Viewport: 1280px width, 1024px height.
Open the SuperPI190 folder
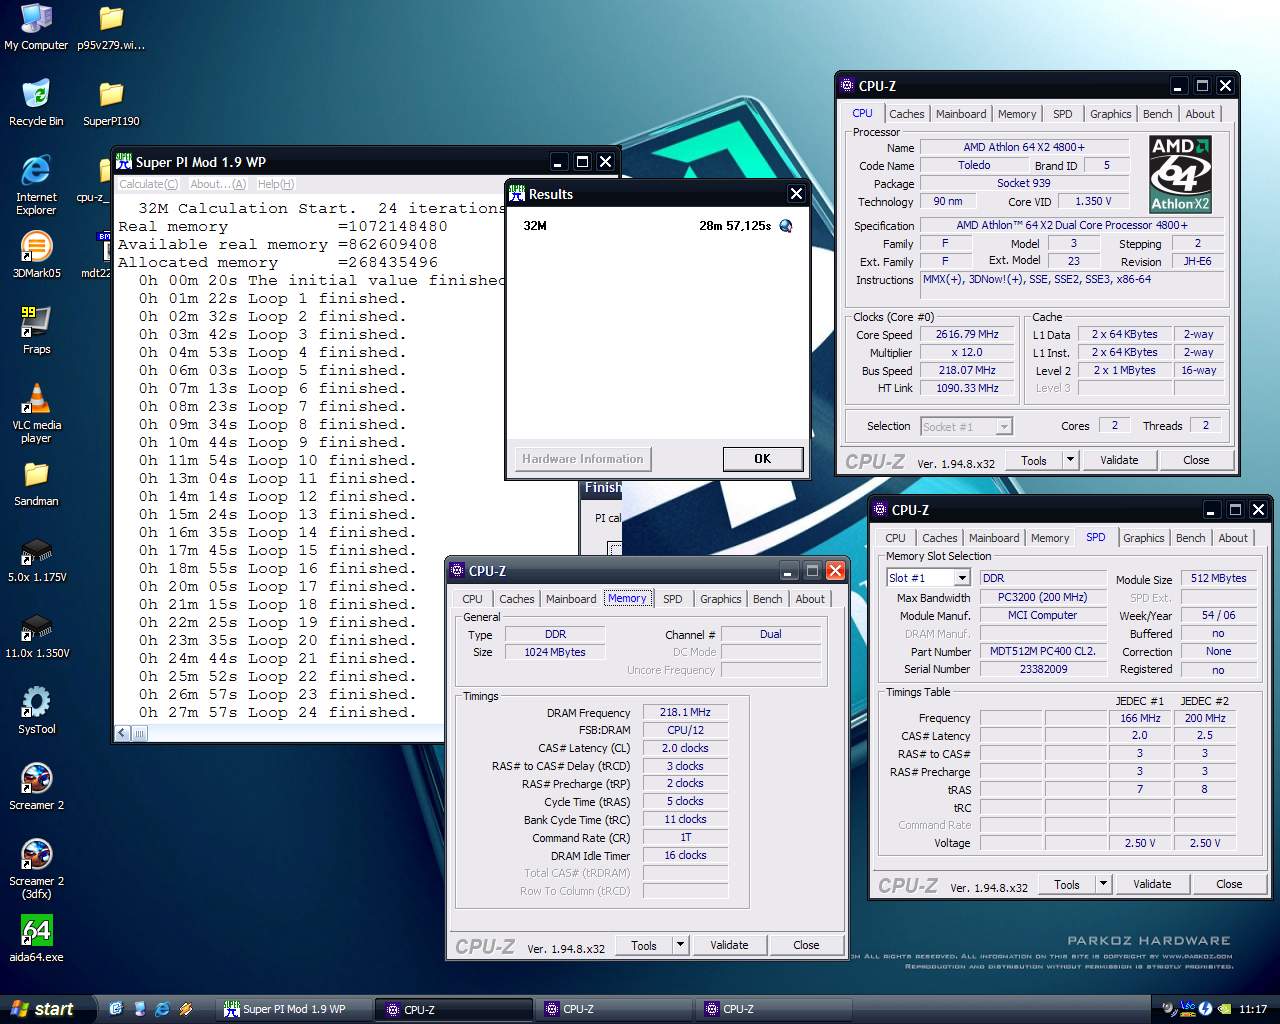pos(111,103)
